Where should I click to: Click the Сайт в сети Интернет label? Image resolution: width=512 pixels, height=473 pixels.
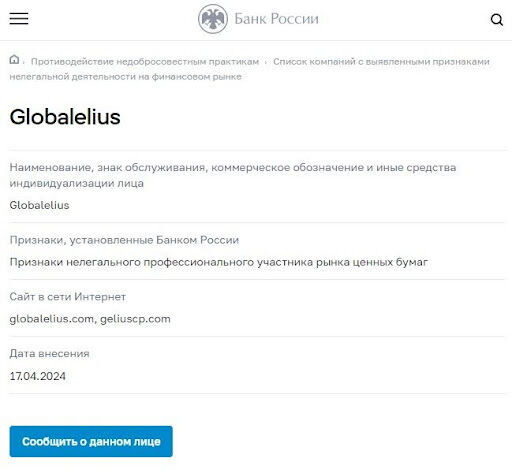click(x=68, y=297)
